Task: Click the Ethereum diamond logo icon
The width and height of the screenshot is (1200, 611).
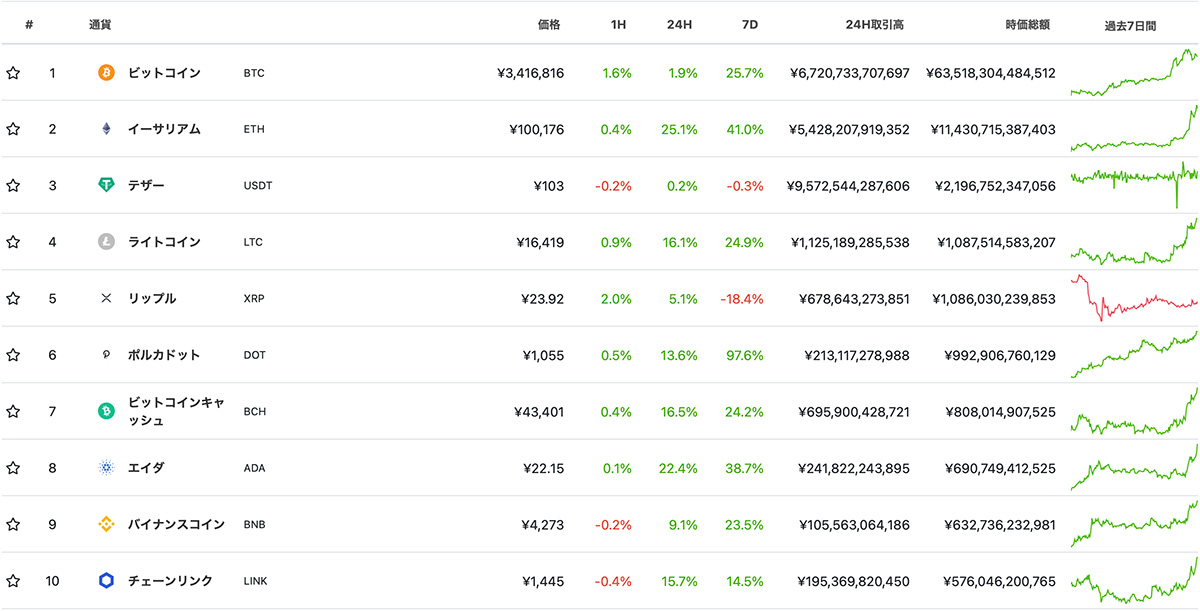Action: pos(106,129)
